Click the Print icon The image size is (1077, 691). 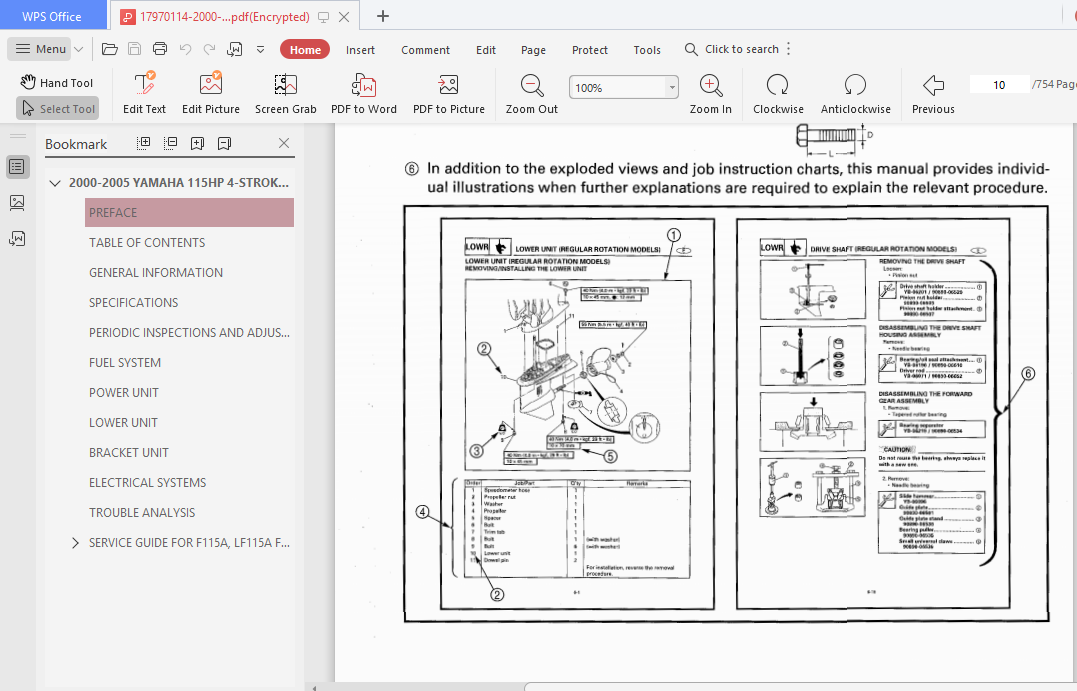[160, 49]
